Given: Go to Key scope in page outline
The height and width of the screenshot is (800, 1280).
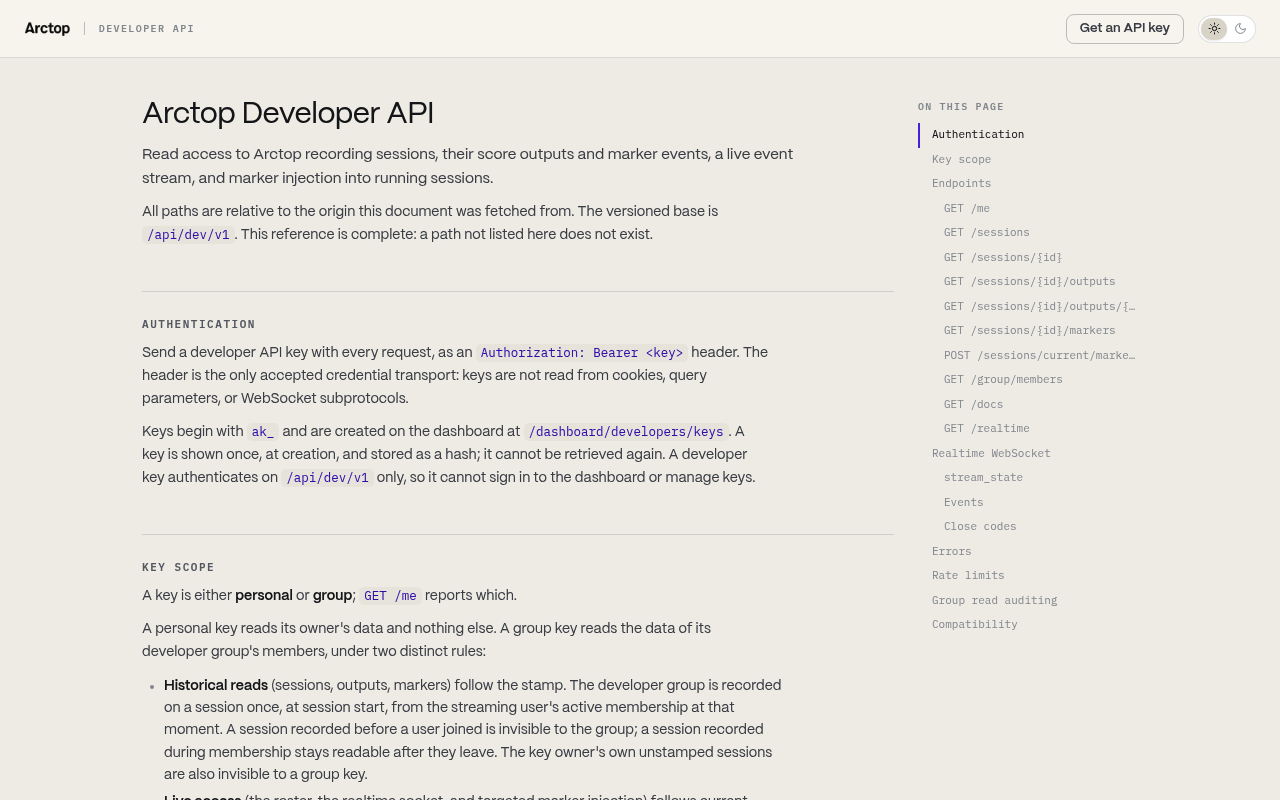Looking at the screenshot, I should pyautogui.click(x=961, y=160).
